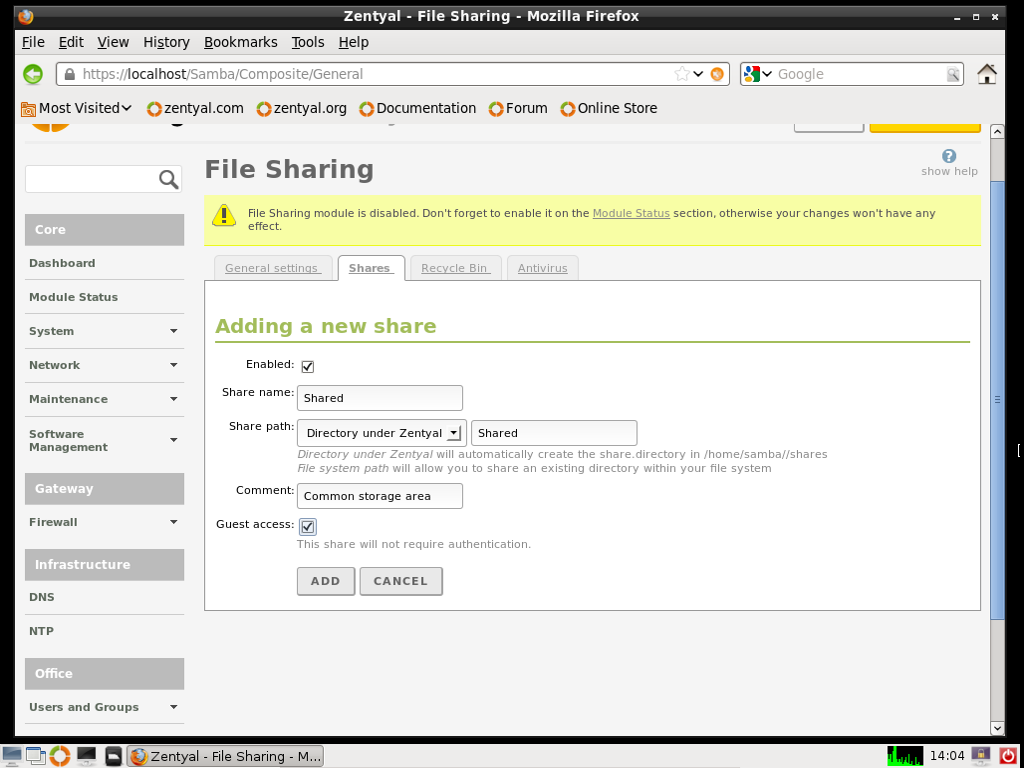Click the red power button in taskbar
Image resolution: width=1024 pixels, height=768 pixels.
coord(1007,756)
